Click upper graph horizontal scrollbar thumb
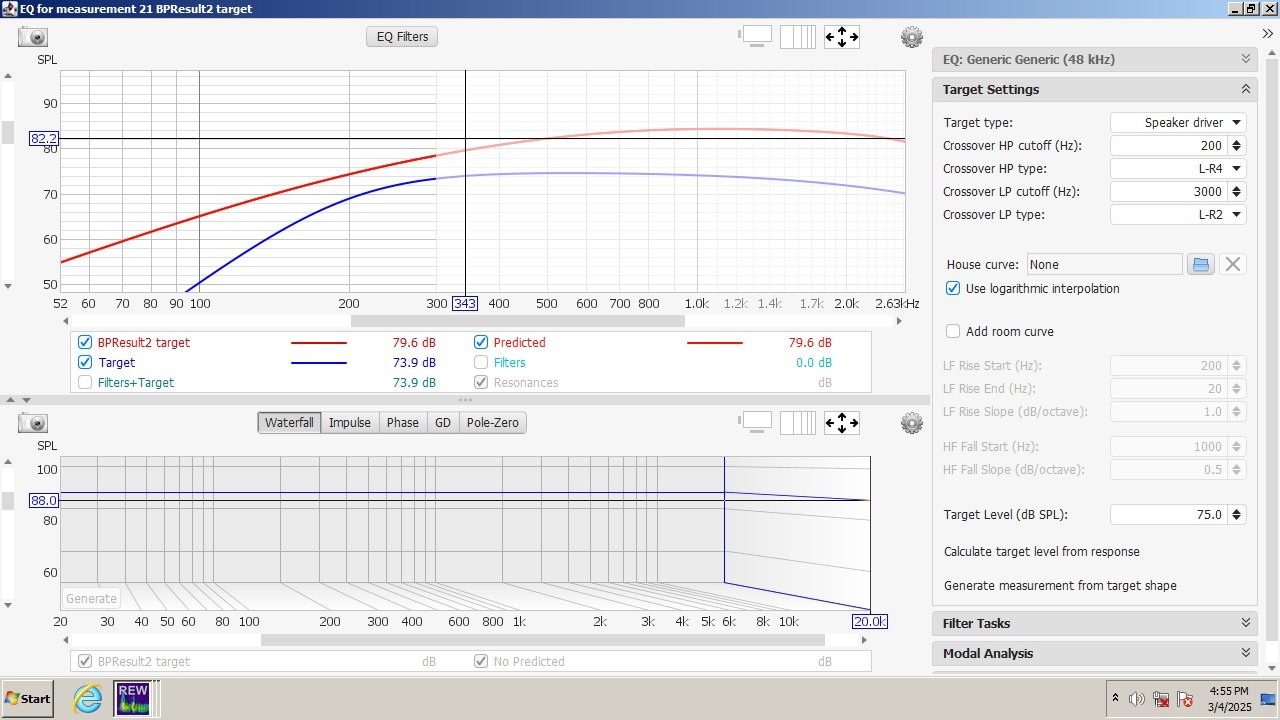The width and height of the screenshot is (1280, 720). [517, 321]
